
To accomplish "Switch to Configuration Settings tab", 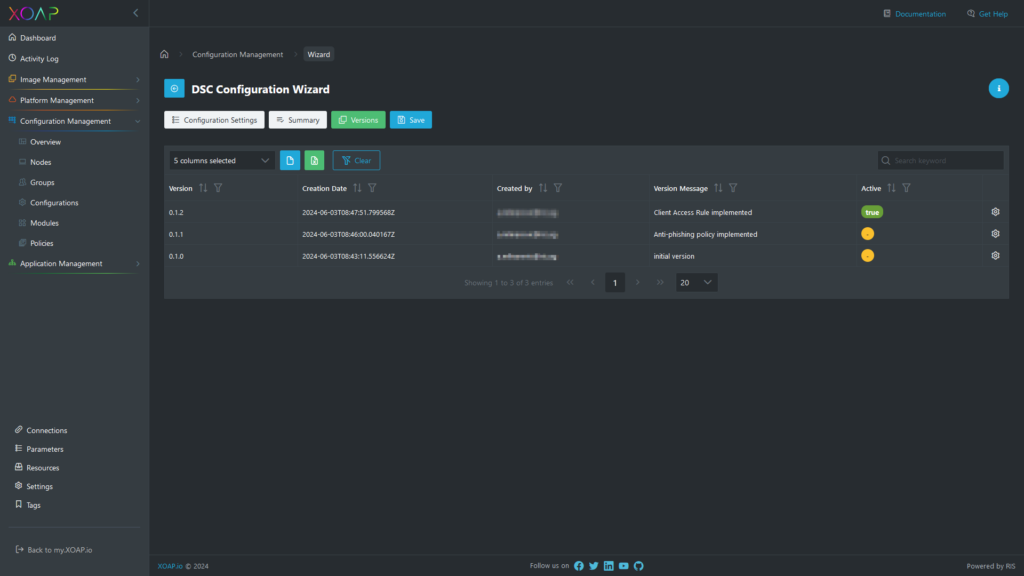I will (214, 120).
